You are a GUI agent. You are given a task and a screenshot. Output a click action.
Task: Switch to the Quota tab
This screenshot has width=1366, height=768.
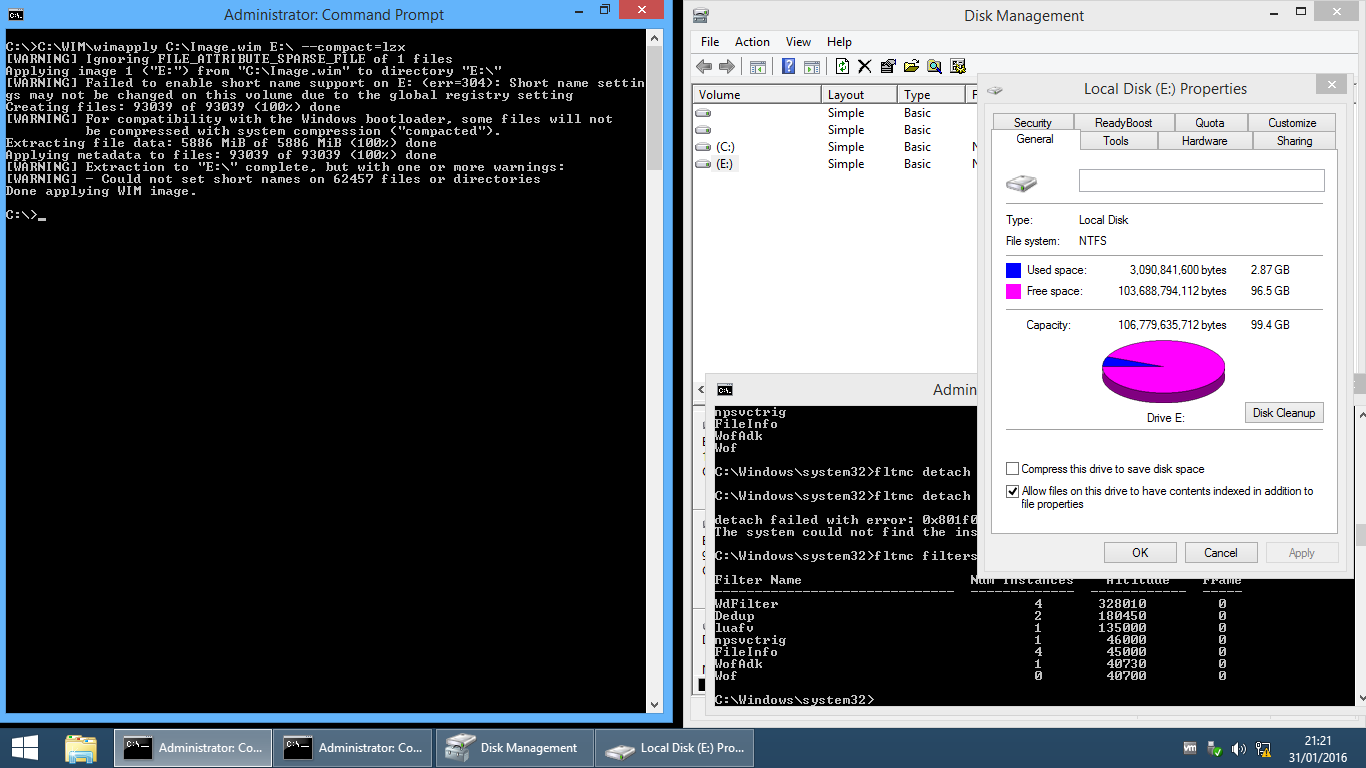(1209, 123)
